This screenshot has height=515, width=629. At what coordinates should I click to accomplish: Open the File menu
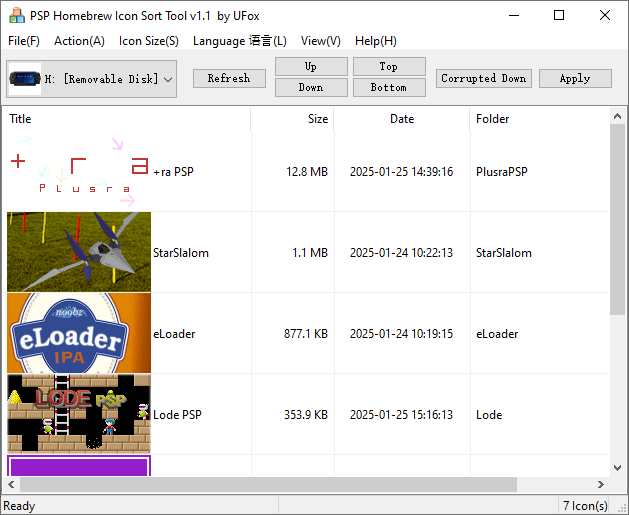[24, 41]
